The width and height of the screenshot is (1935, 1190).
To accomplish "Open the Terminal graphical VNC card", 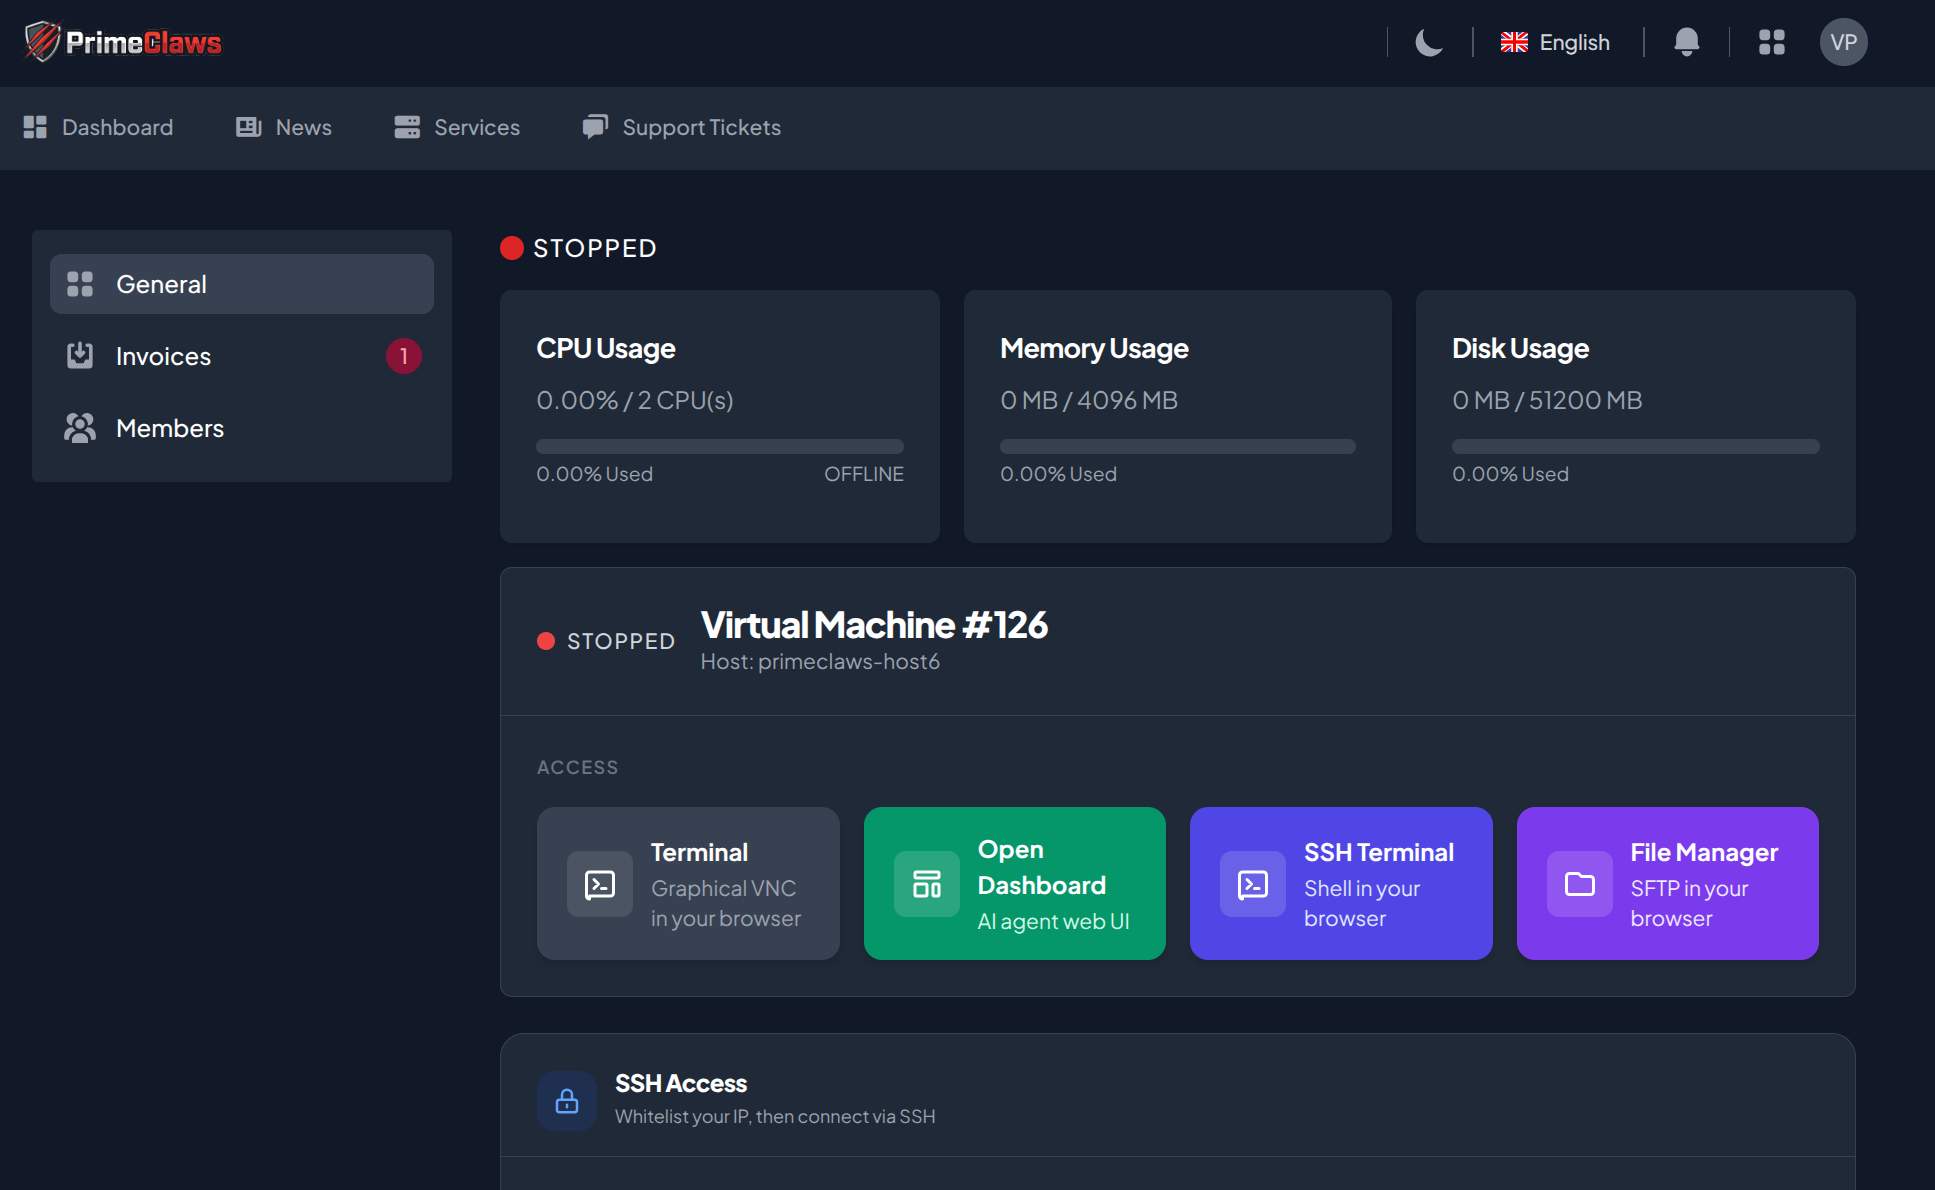I will click(688, 883).
